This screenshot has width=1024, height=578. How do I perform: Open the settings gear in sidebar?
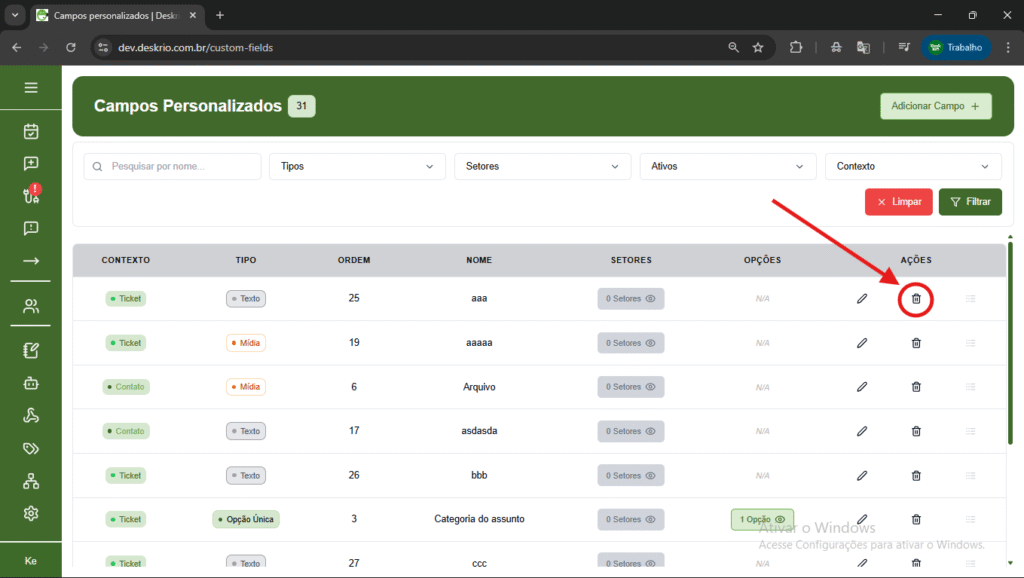coord(31,513)
